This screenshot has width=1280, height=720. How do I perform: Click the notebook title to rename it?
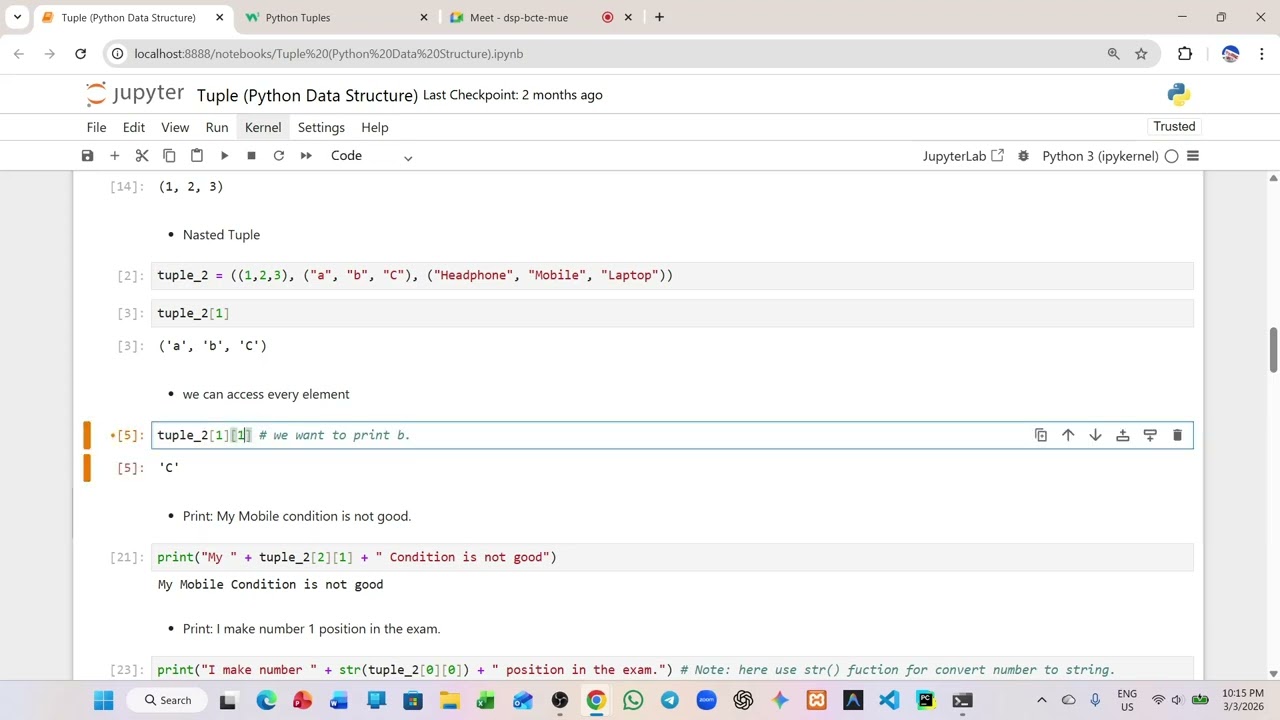307,95
